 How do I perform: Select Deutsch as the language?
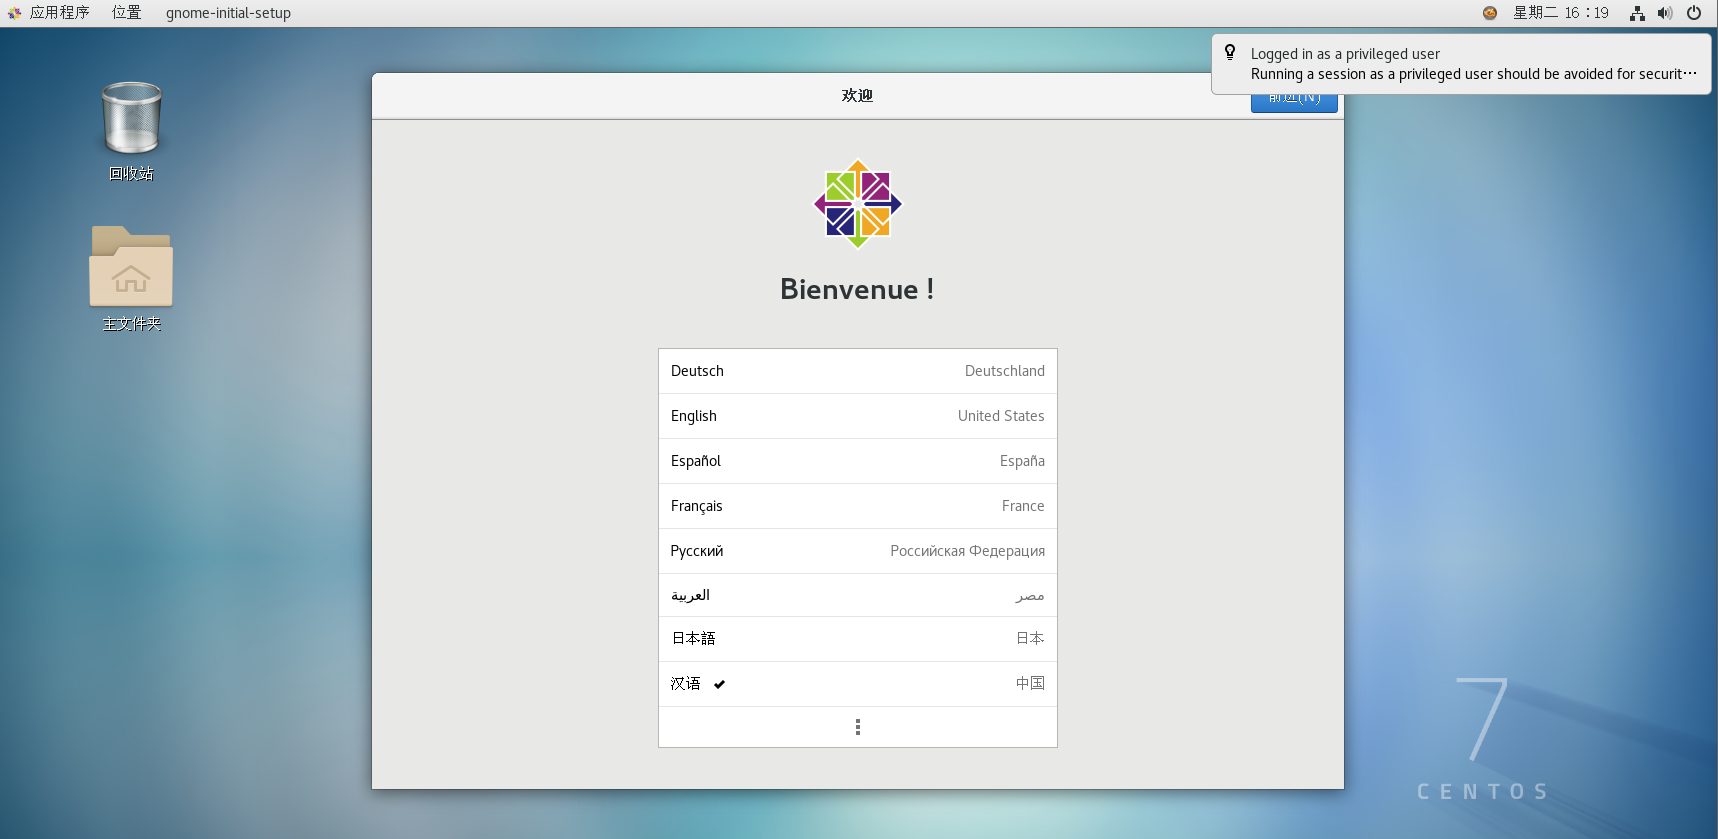857,371
